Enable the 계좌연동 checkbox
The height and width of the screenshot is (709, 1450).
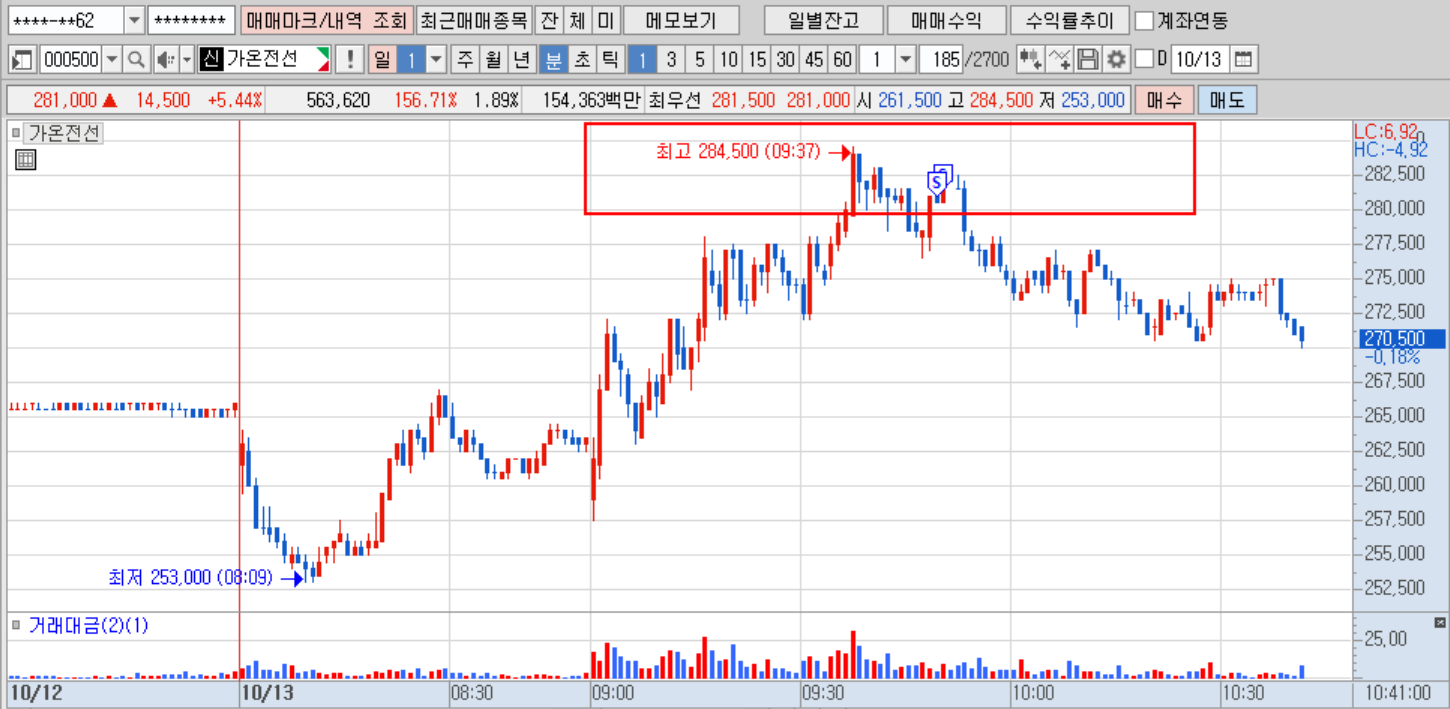point(1145,20)
